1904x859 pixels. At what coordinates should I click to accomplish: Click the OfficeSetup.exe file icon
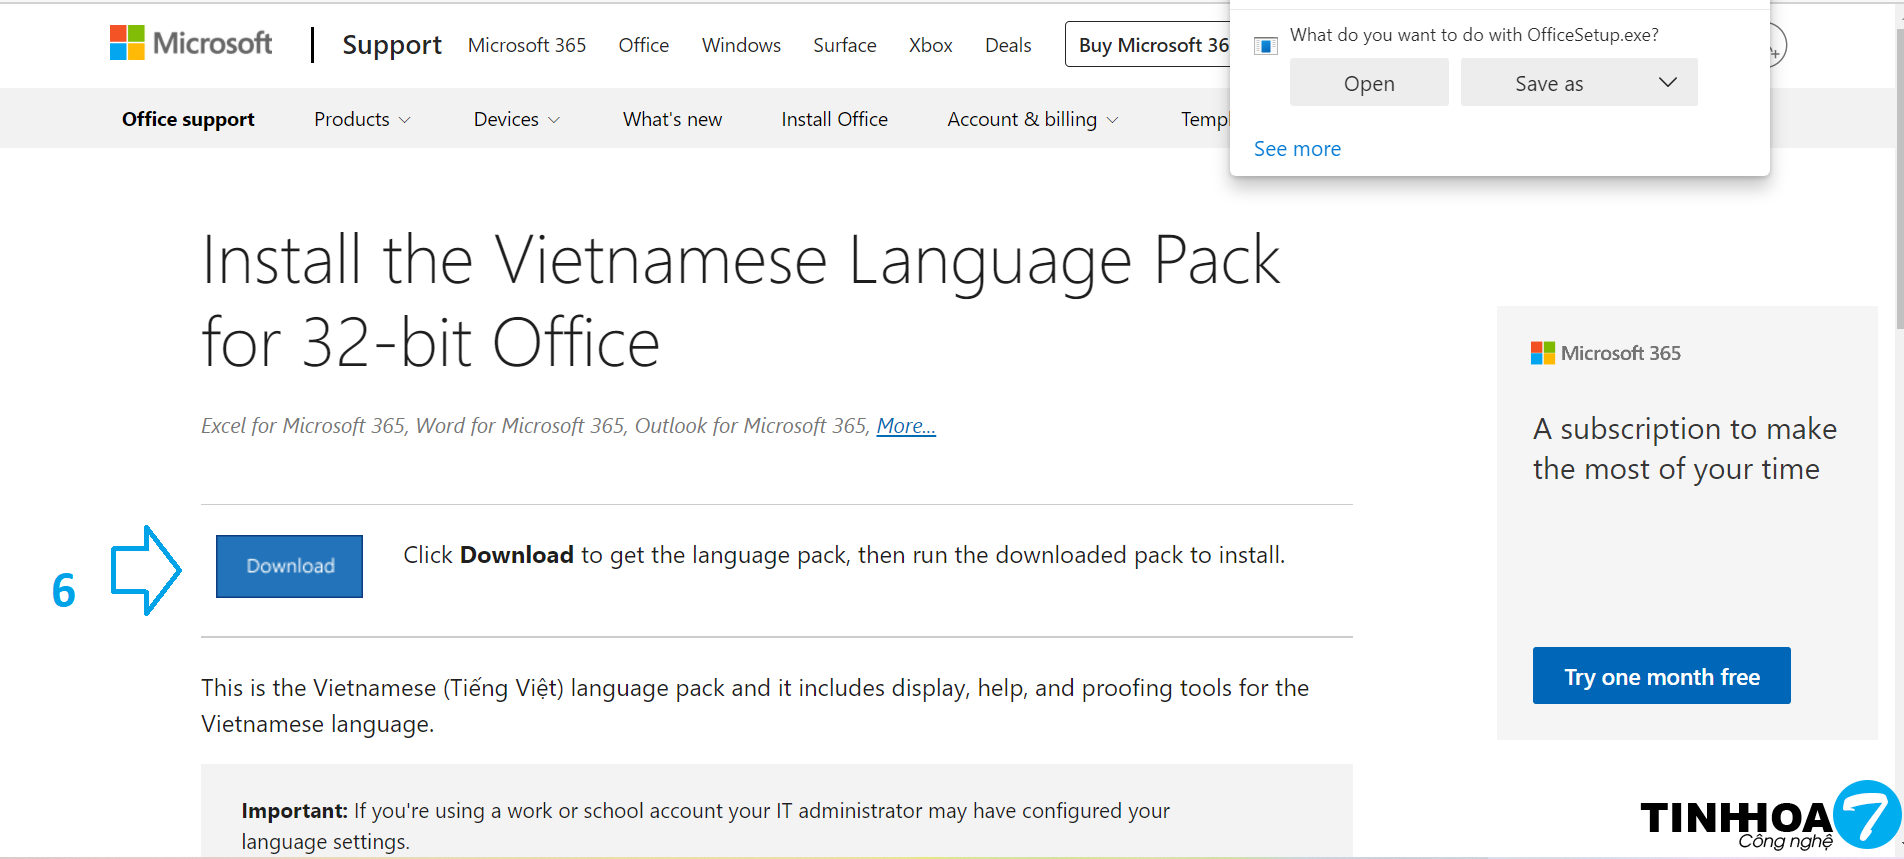[x=1266, y=46]
